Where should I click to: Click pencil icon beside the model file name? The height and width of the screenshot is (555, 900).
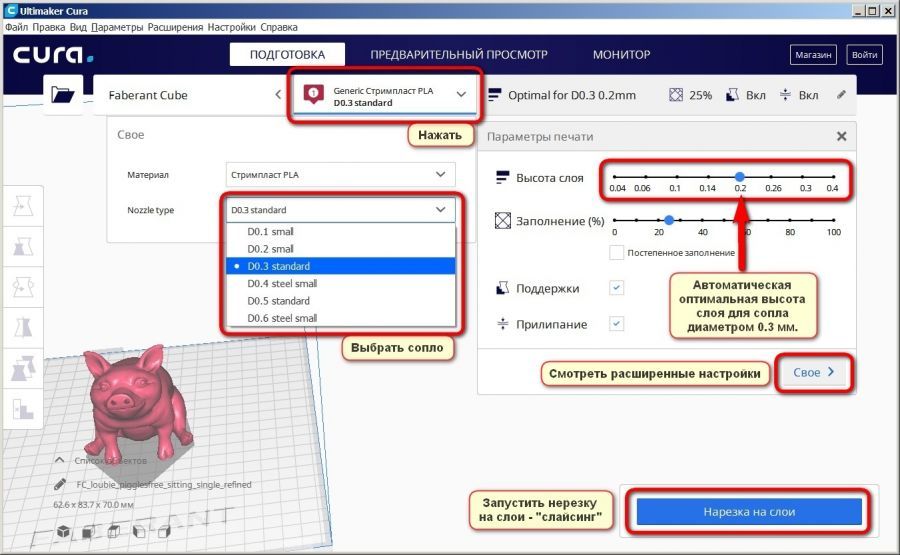(58, 484)
